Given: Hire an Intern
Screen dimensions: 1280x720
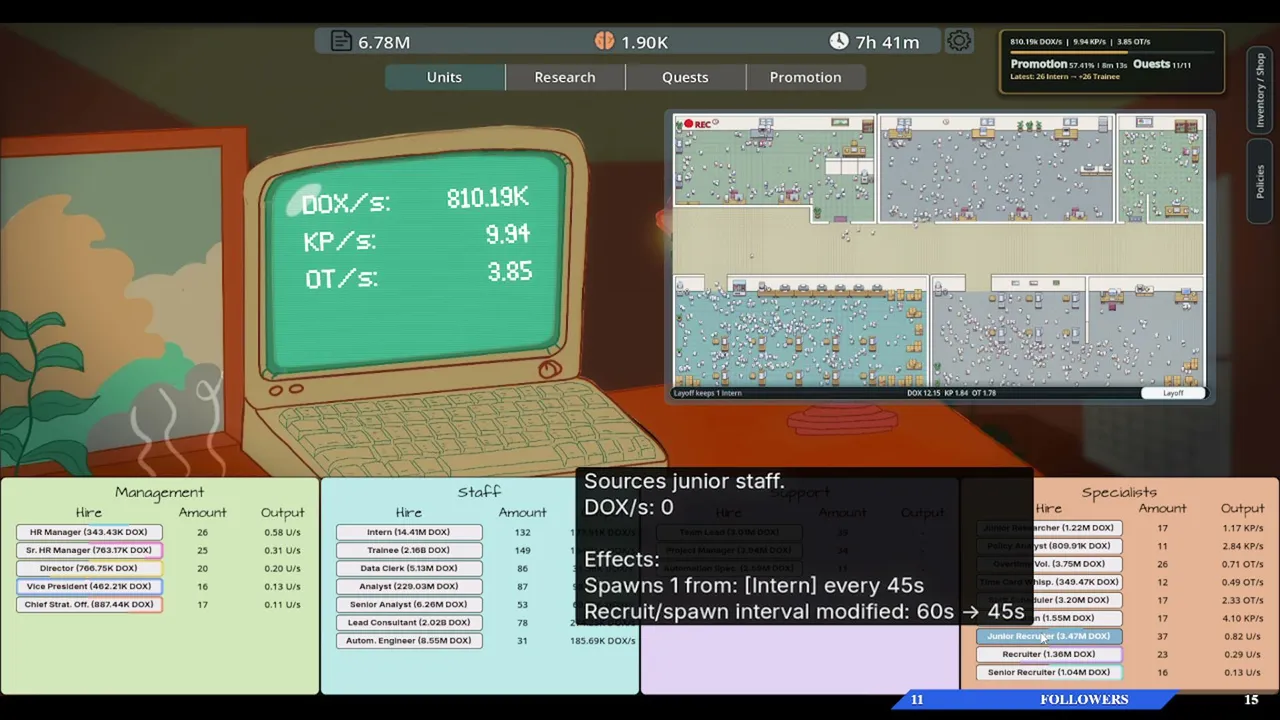Looking at the screenshot, I should (x=409, y=532).
